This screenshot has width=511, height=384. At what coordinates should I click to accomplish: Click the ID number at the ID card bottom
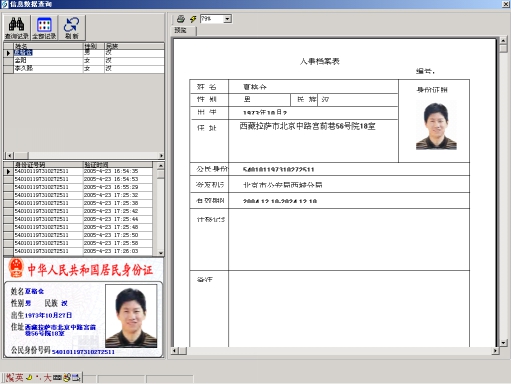tap(83, 352)
